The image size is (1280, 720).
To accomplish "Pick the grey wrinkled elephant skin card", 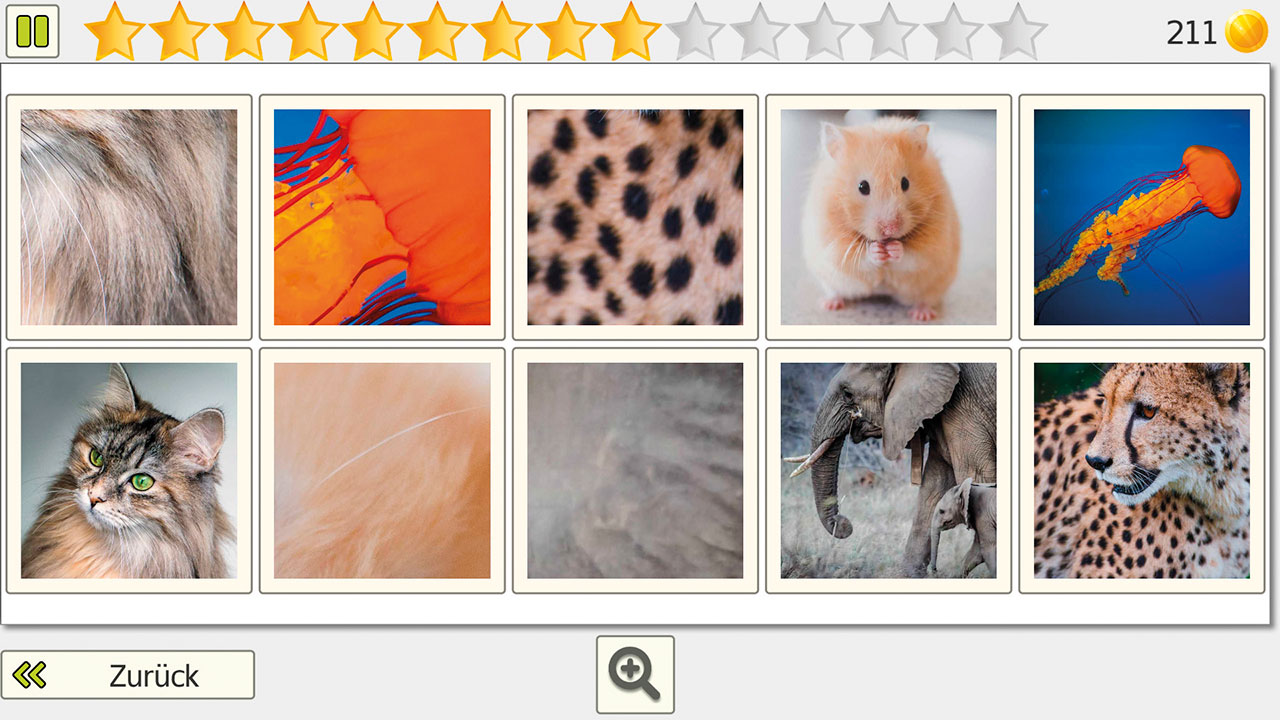I will click(x=635, y=470).
